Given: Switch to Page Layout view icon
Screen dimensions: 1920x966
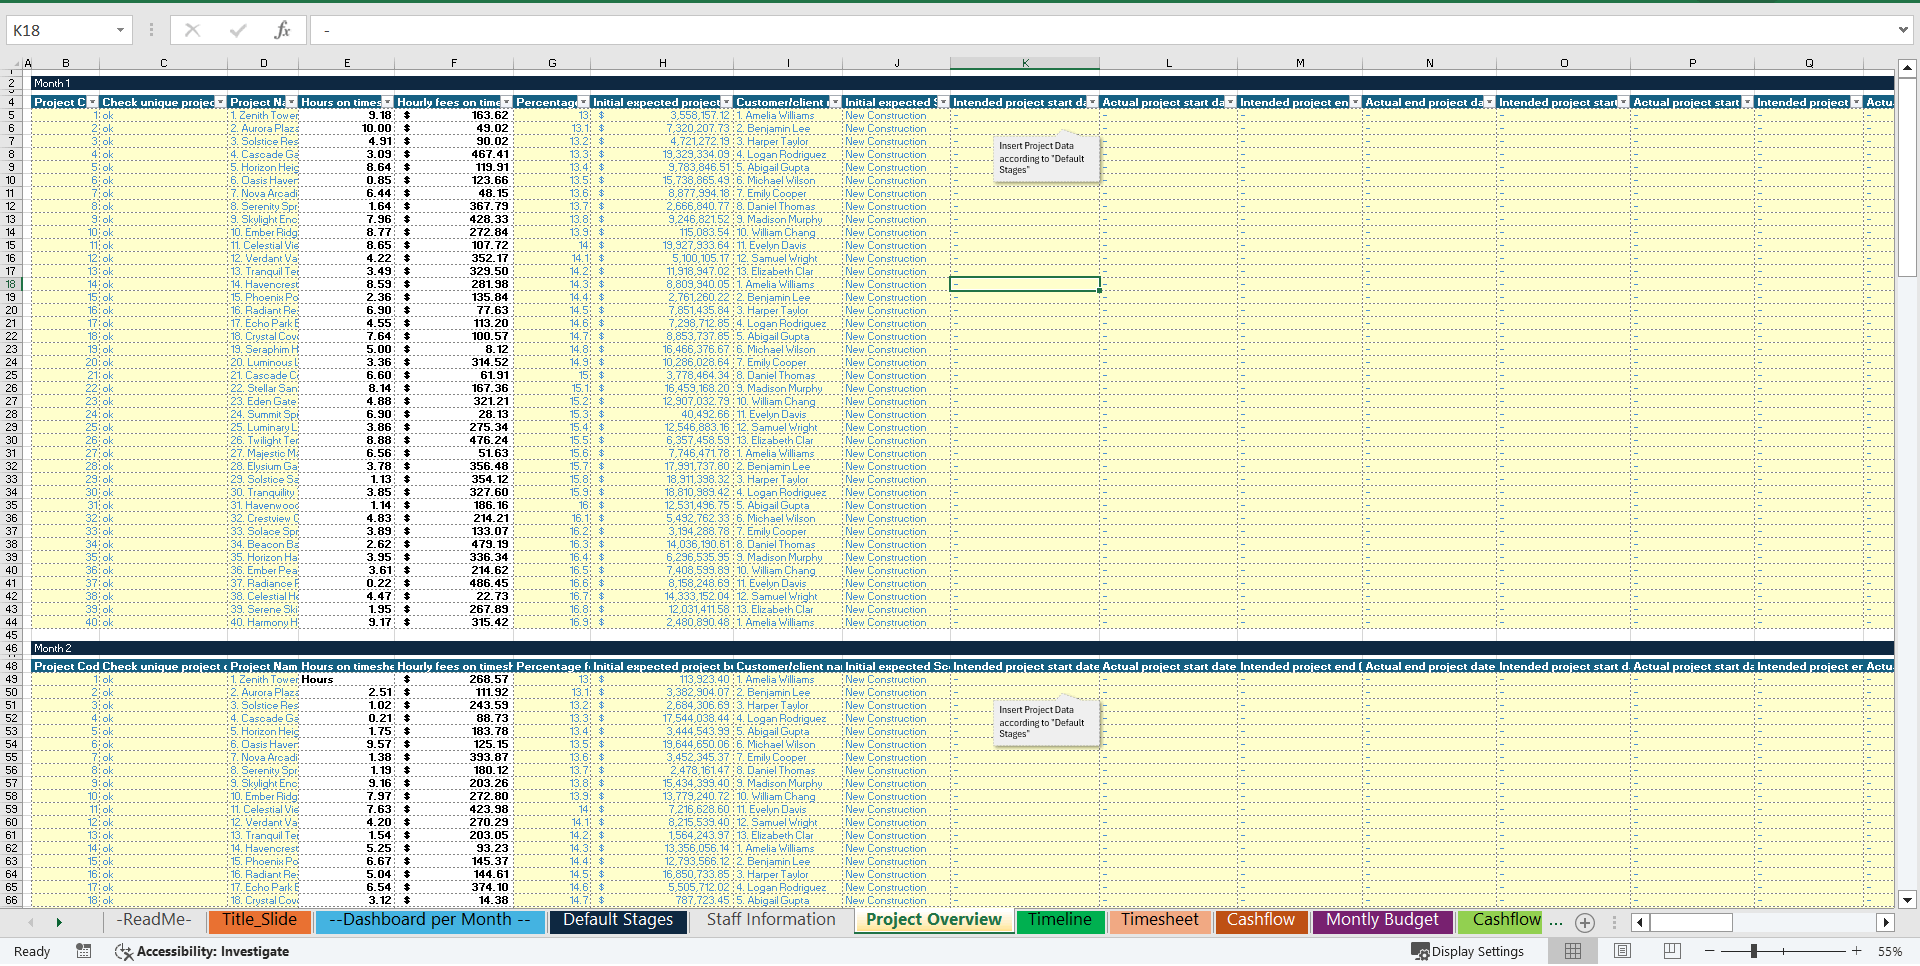Looking at the screenshot, I should coord(1622,951).
